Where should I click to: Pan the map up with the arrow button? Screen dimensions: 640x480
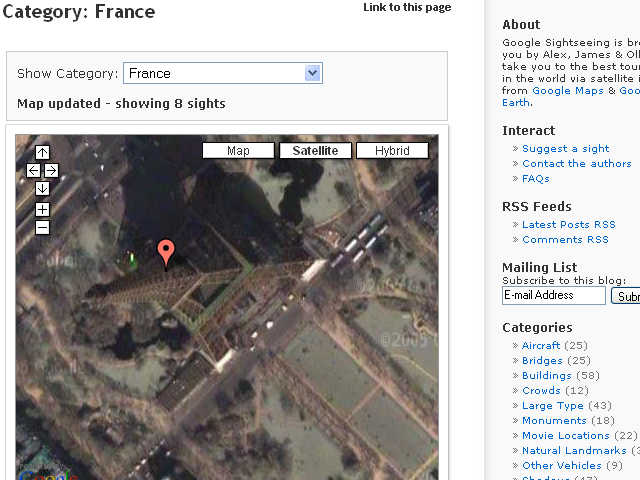tap(42, 153)
